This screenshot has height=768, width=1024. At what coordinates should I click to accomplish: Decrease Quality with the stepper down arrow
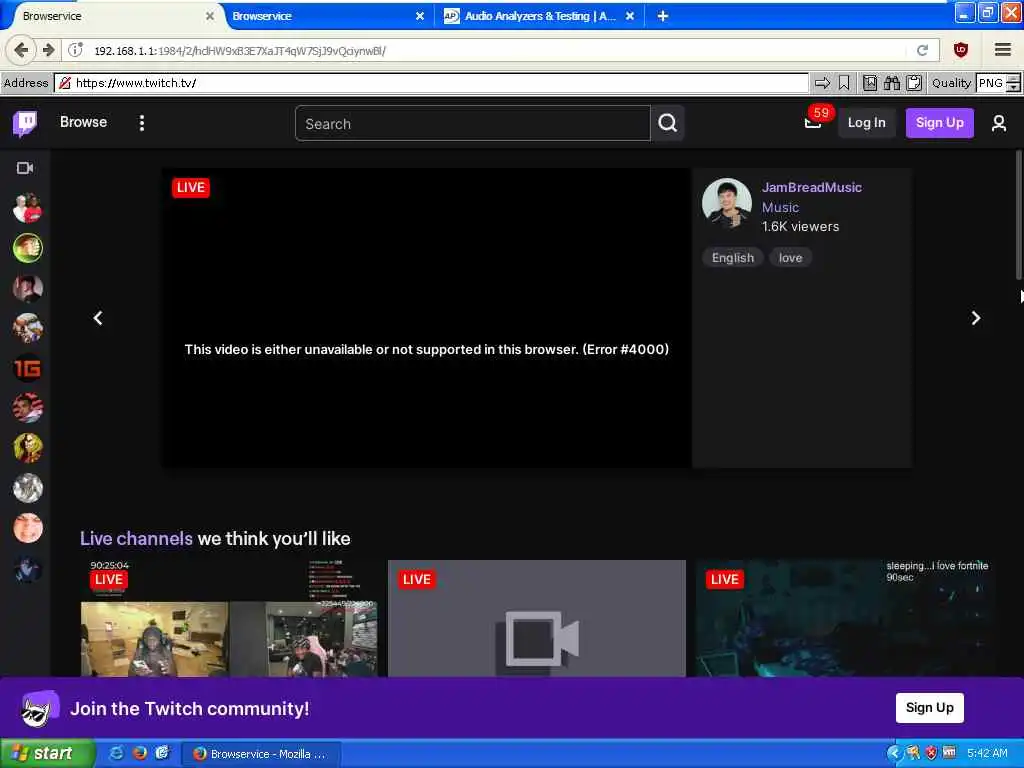tap(1014, 88)
